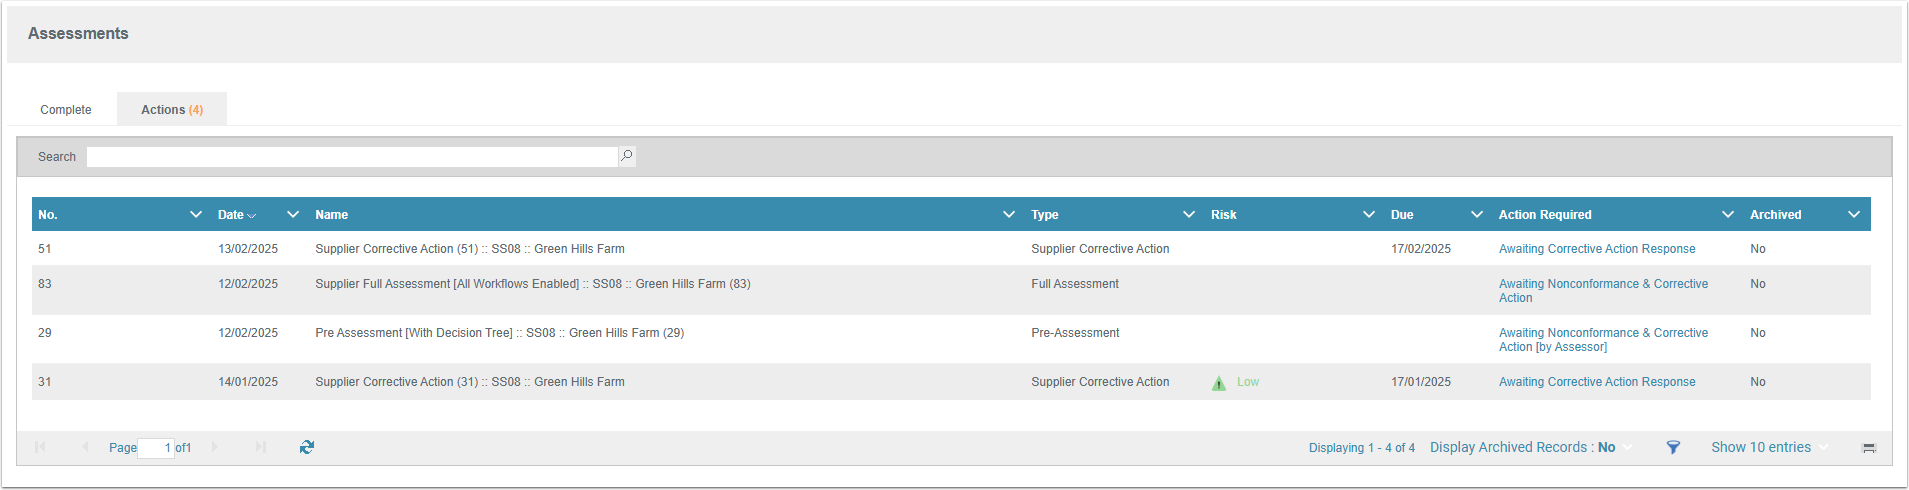Sort by the Date column header
Screen dimensions: 1909x490
(231, 214)
